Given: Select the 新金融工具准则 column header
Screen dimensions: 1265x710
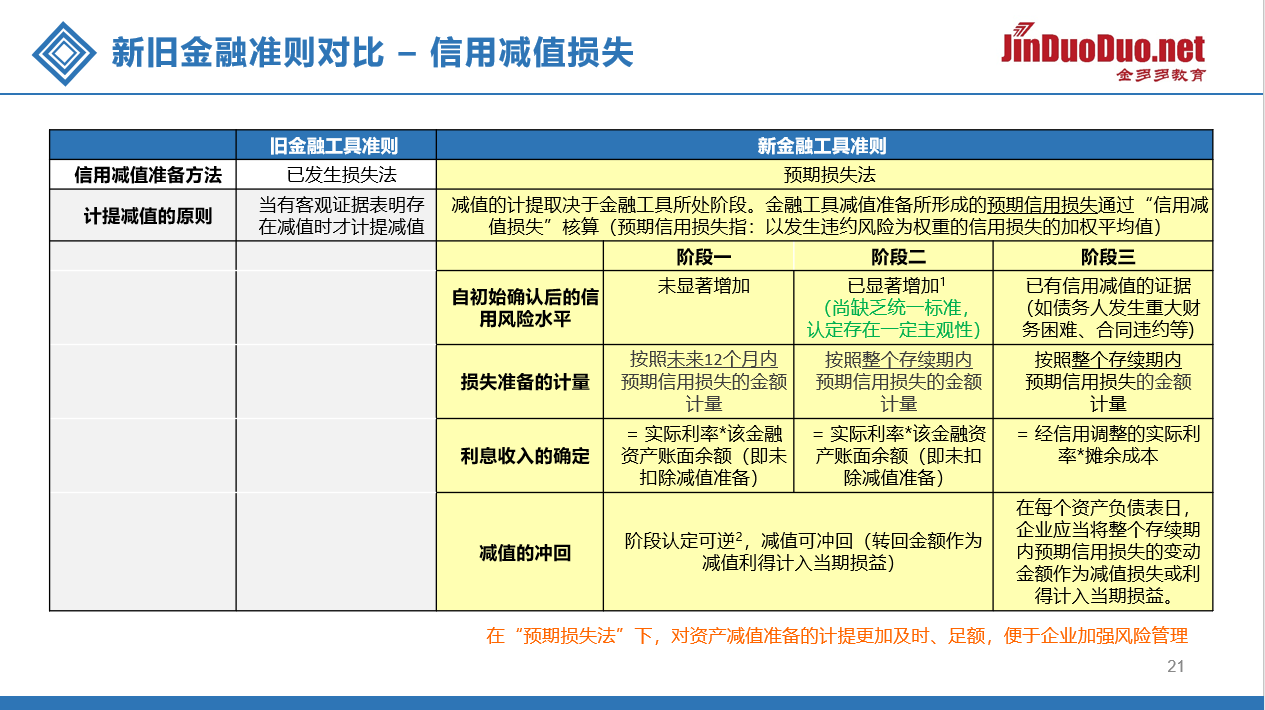Looking at the screenshot, I should click(x=823, y=146).
